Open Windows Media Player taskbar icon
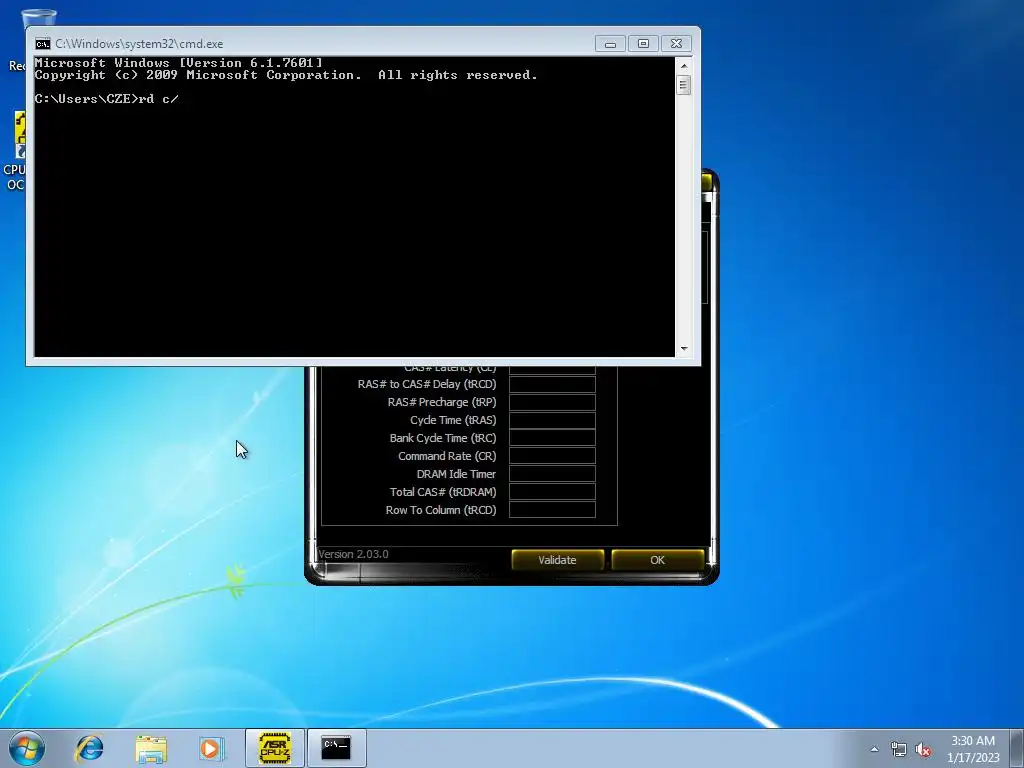The width and height of the screenshot is (1024, 768). 211,748
